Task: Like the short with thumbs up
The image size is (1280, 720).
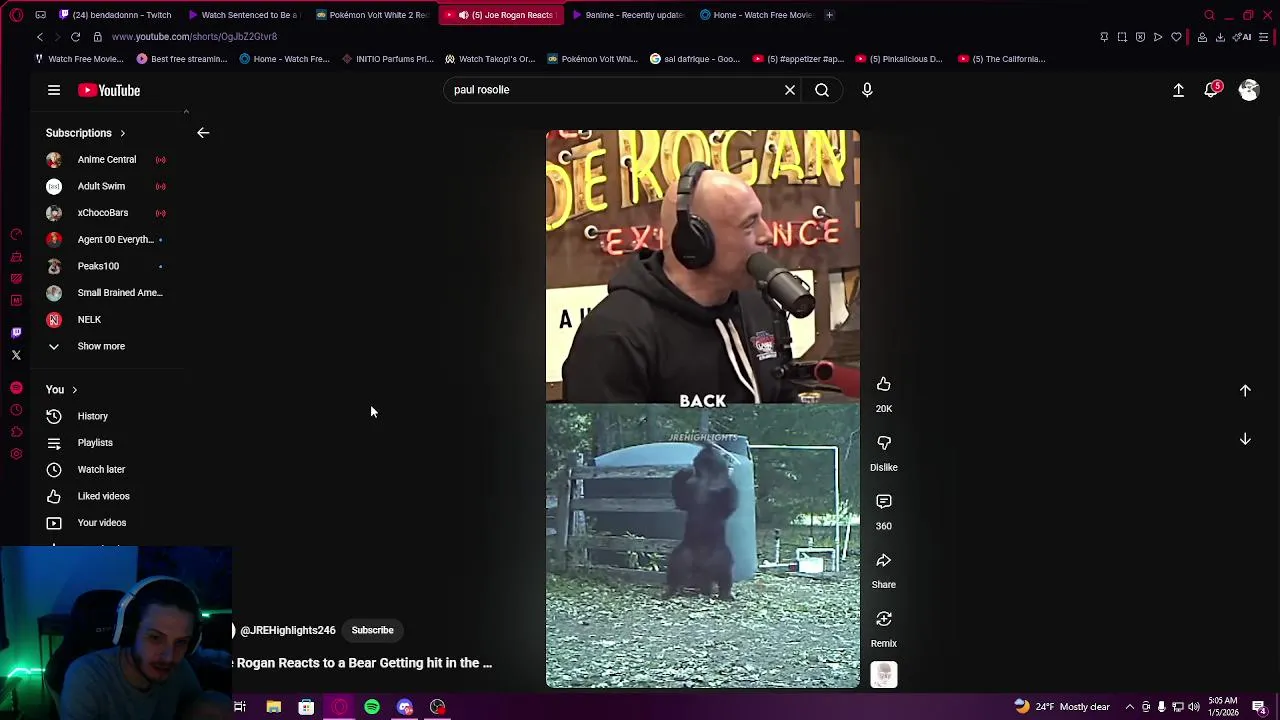Action: point(884,384)
